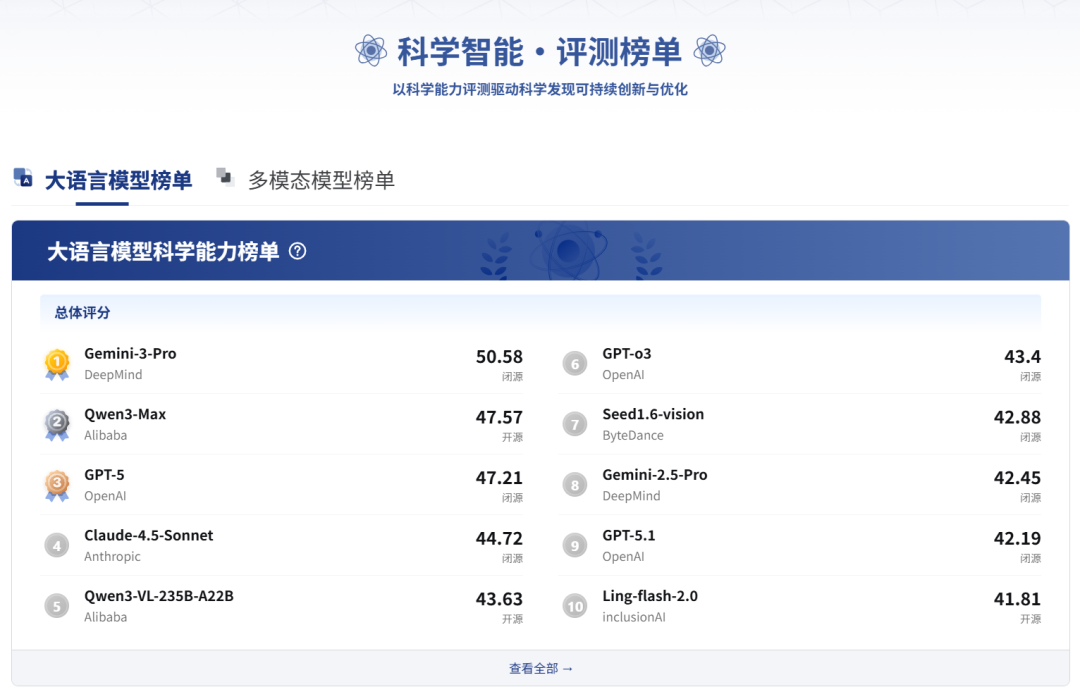Open the Claude-4.5-Sonnet model entry
Viewport: 1080px width, 699px height.
[x=282, y=545]
